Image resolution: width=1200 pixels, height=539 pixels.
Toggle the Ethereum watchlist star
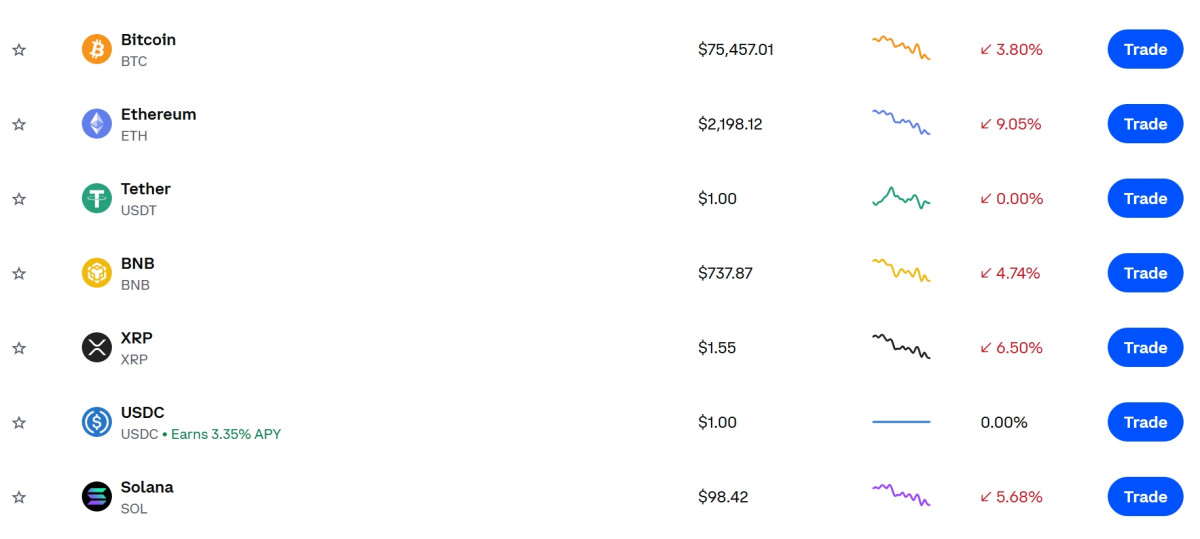(19, 124)
